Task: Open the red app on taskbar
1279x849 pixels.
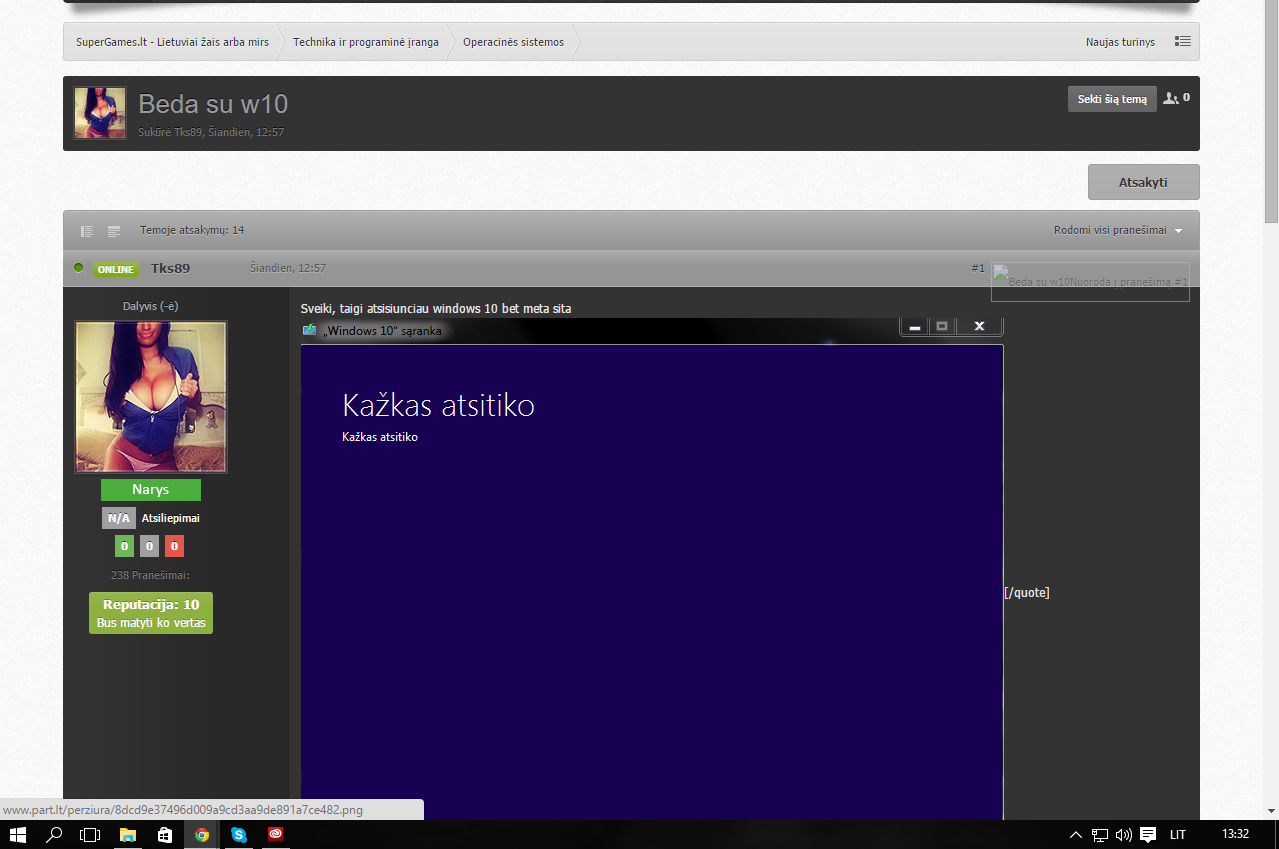Action: 275,834
